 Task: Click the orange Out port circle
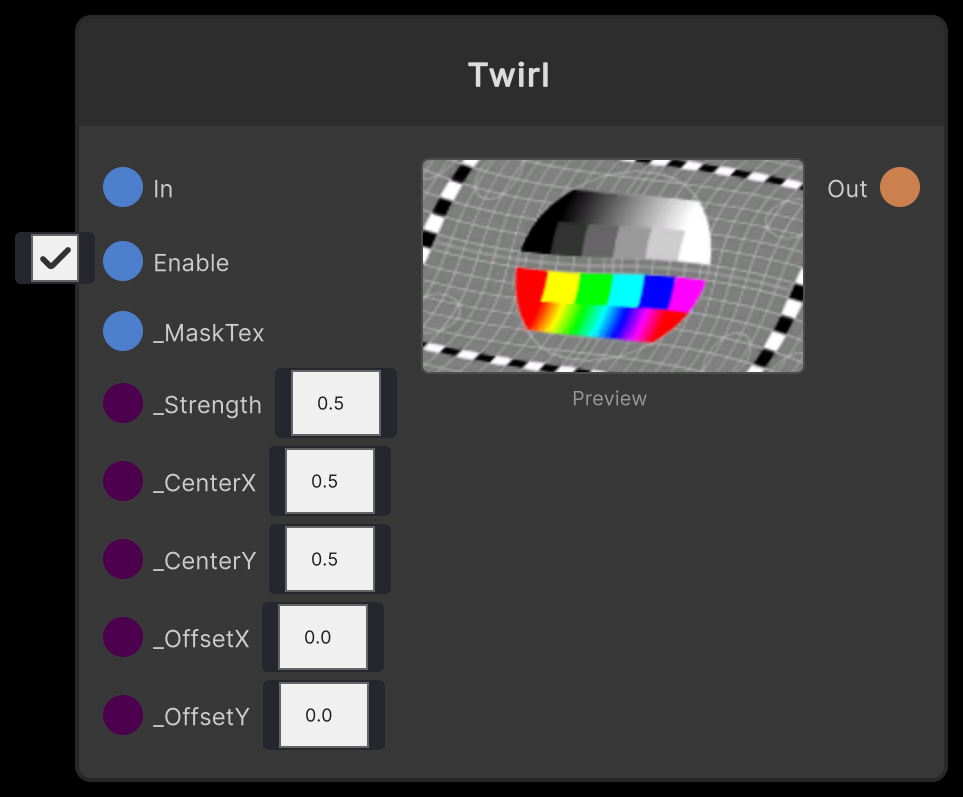click(x=899, y=187)
